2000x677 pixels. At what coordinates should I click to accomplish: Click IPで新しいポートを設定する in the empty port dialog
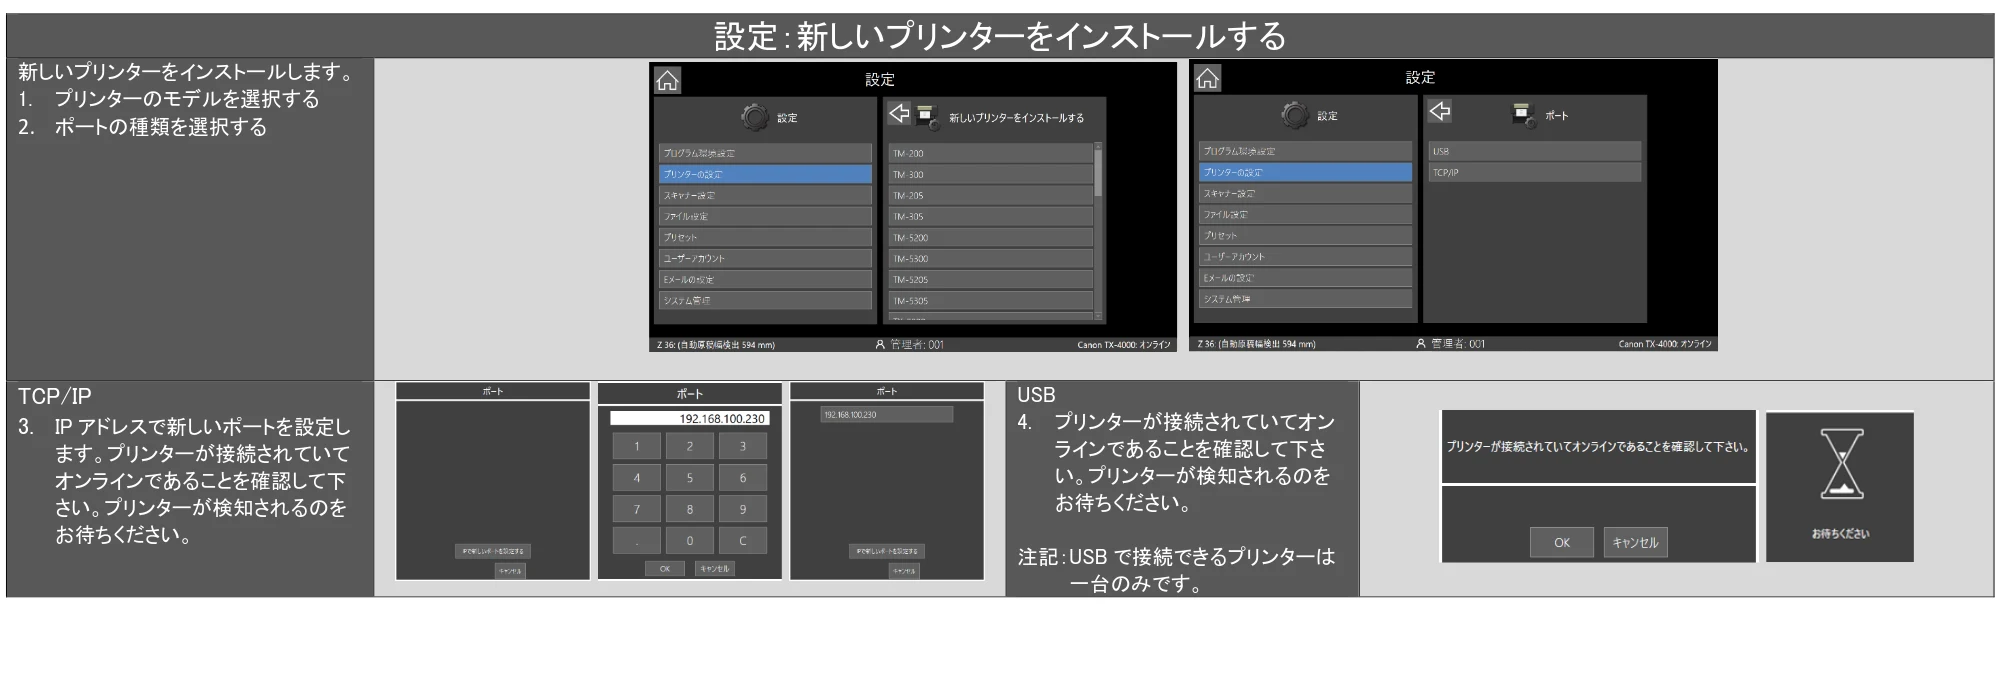click(x=493, y=551)
